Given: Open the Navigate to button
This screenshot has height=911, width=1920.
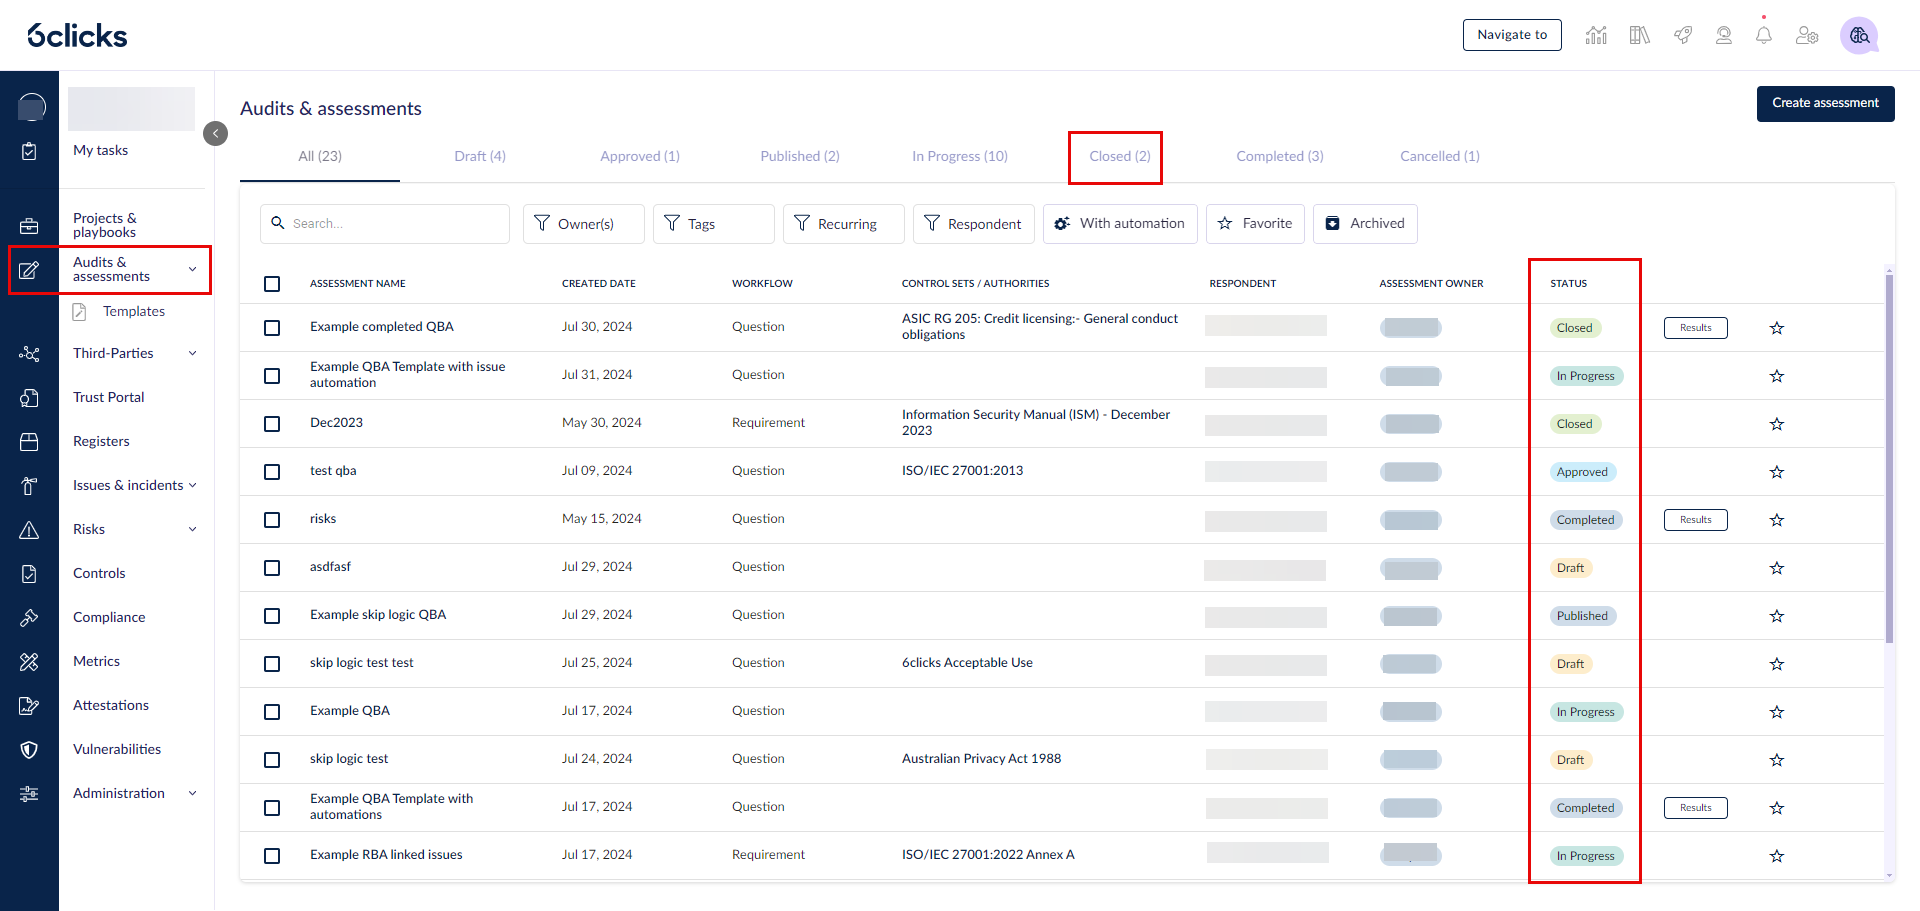Looking at the screenshot, I should (1512, 35).
